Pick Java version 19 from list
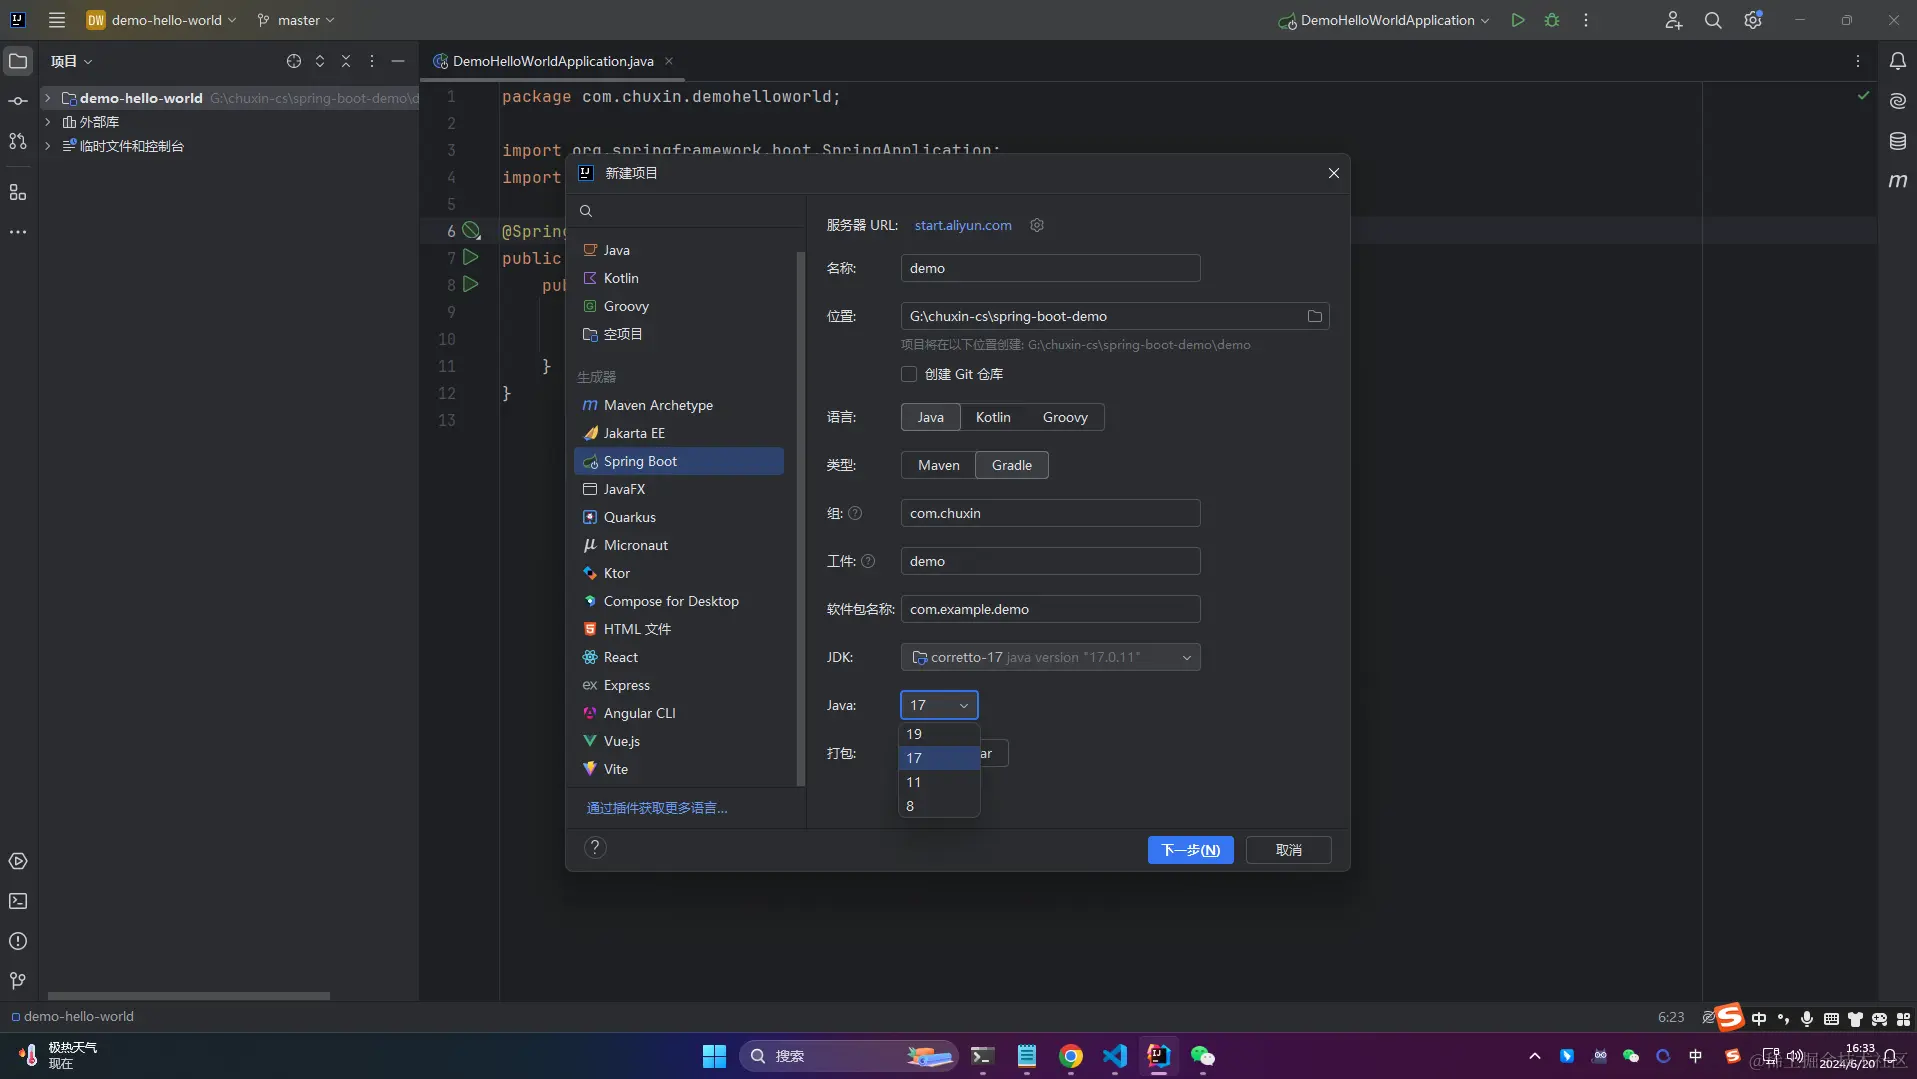Image resolution: width=1917 pixels, height=1079 pixels. tap(938, 734)
